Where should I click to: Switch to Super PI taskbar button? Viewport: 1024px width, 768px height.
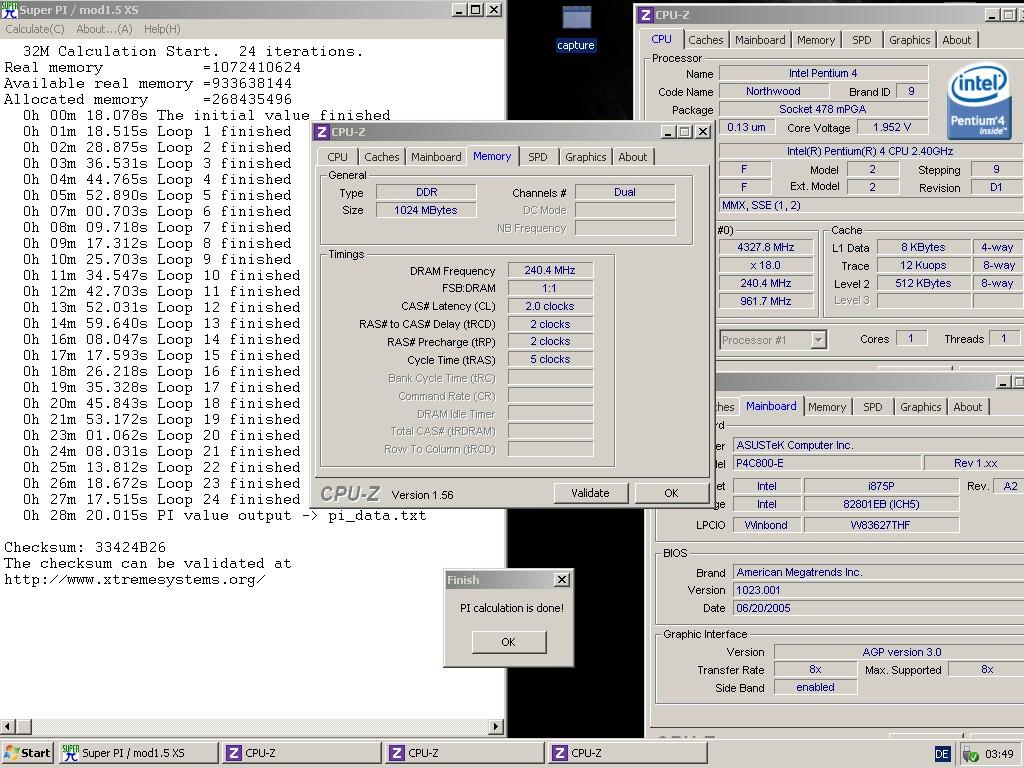(138, 753)
